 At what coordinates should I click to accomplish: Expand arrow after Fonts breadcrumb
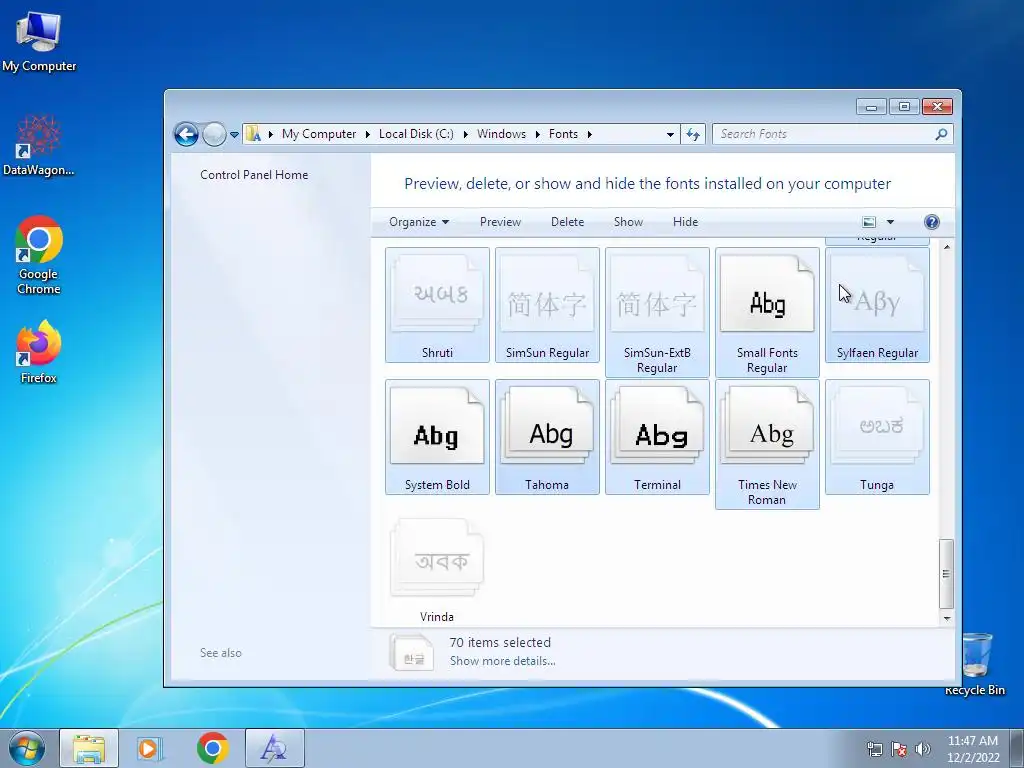click(x=590, y=134)
